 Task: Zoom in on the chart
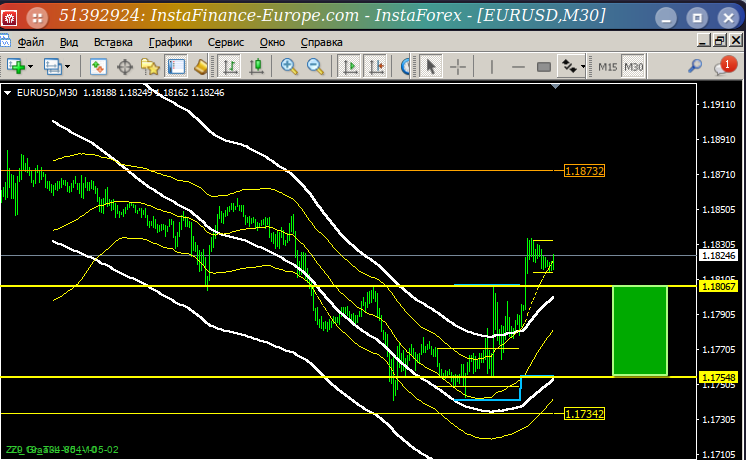pyautogui.click(x=289, y=66)
